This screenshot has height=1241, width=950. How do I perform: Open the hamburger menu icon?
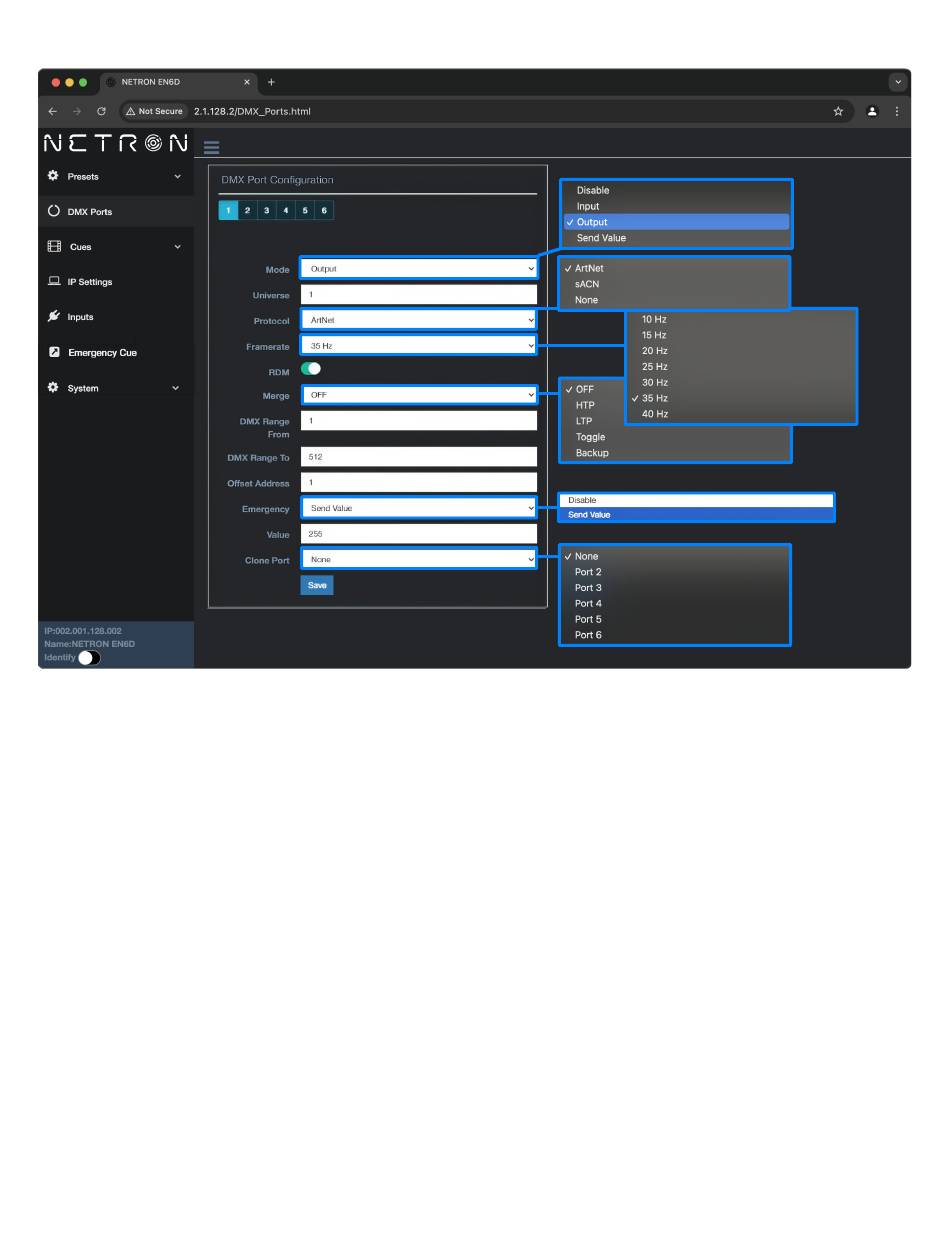(x=211, y=147)
